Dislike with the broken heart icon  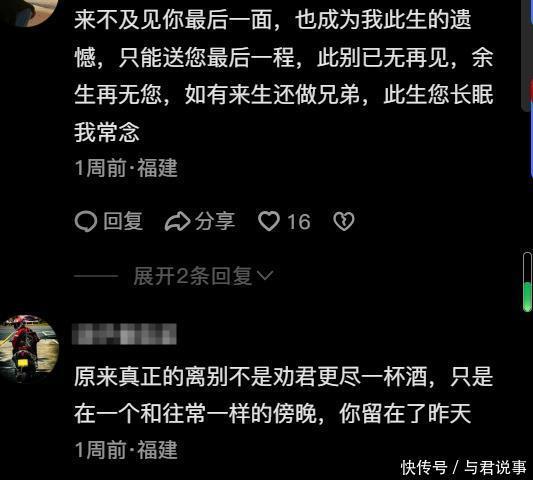tap(344, 221)
